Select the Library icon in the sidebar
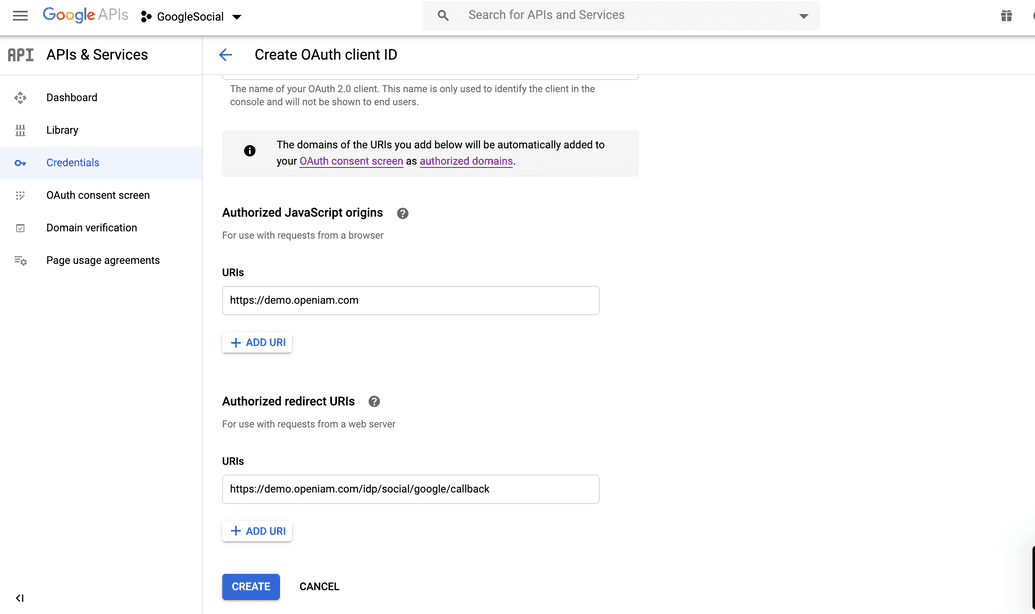 click(x=21, y=129)
